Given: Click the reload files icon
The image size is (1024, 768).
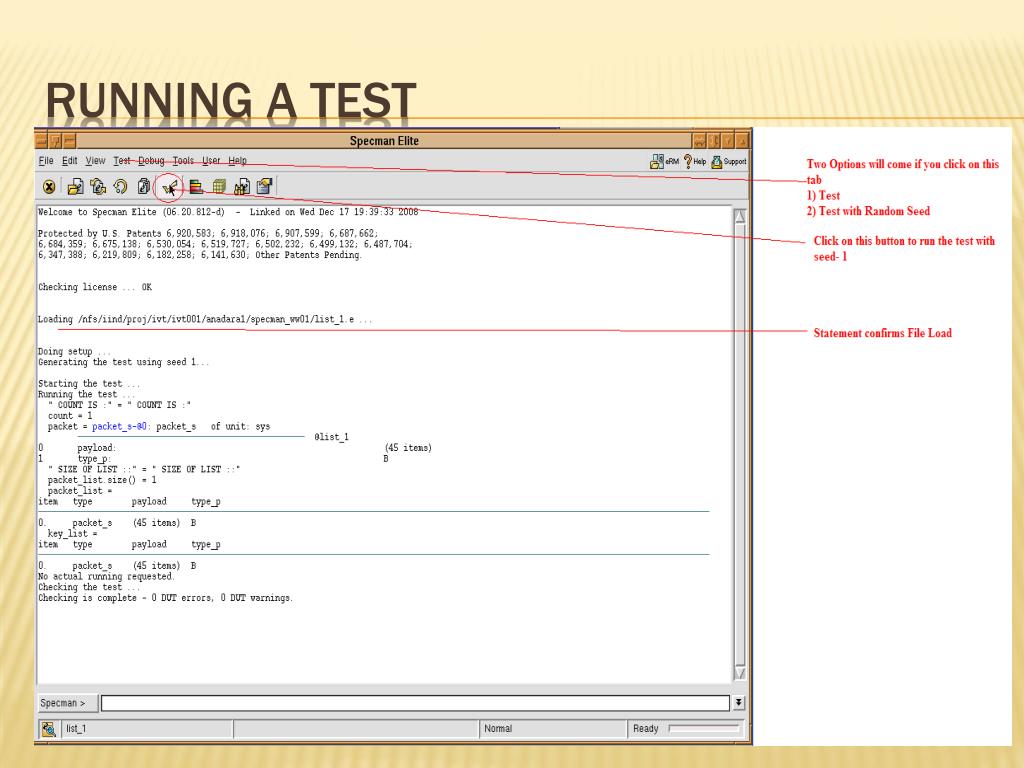Looking at the screenshot, I should coord(98,187).
